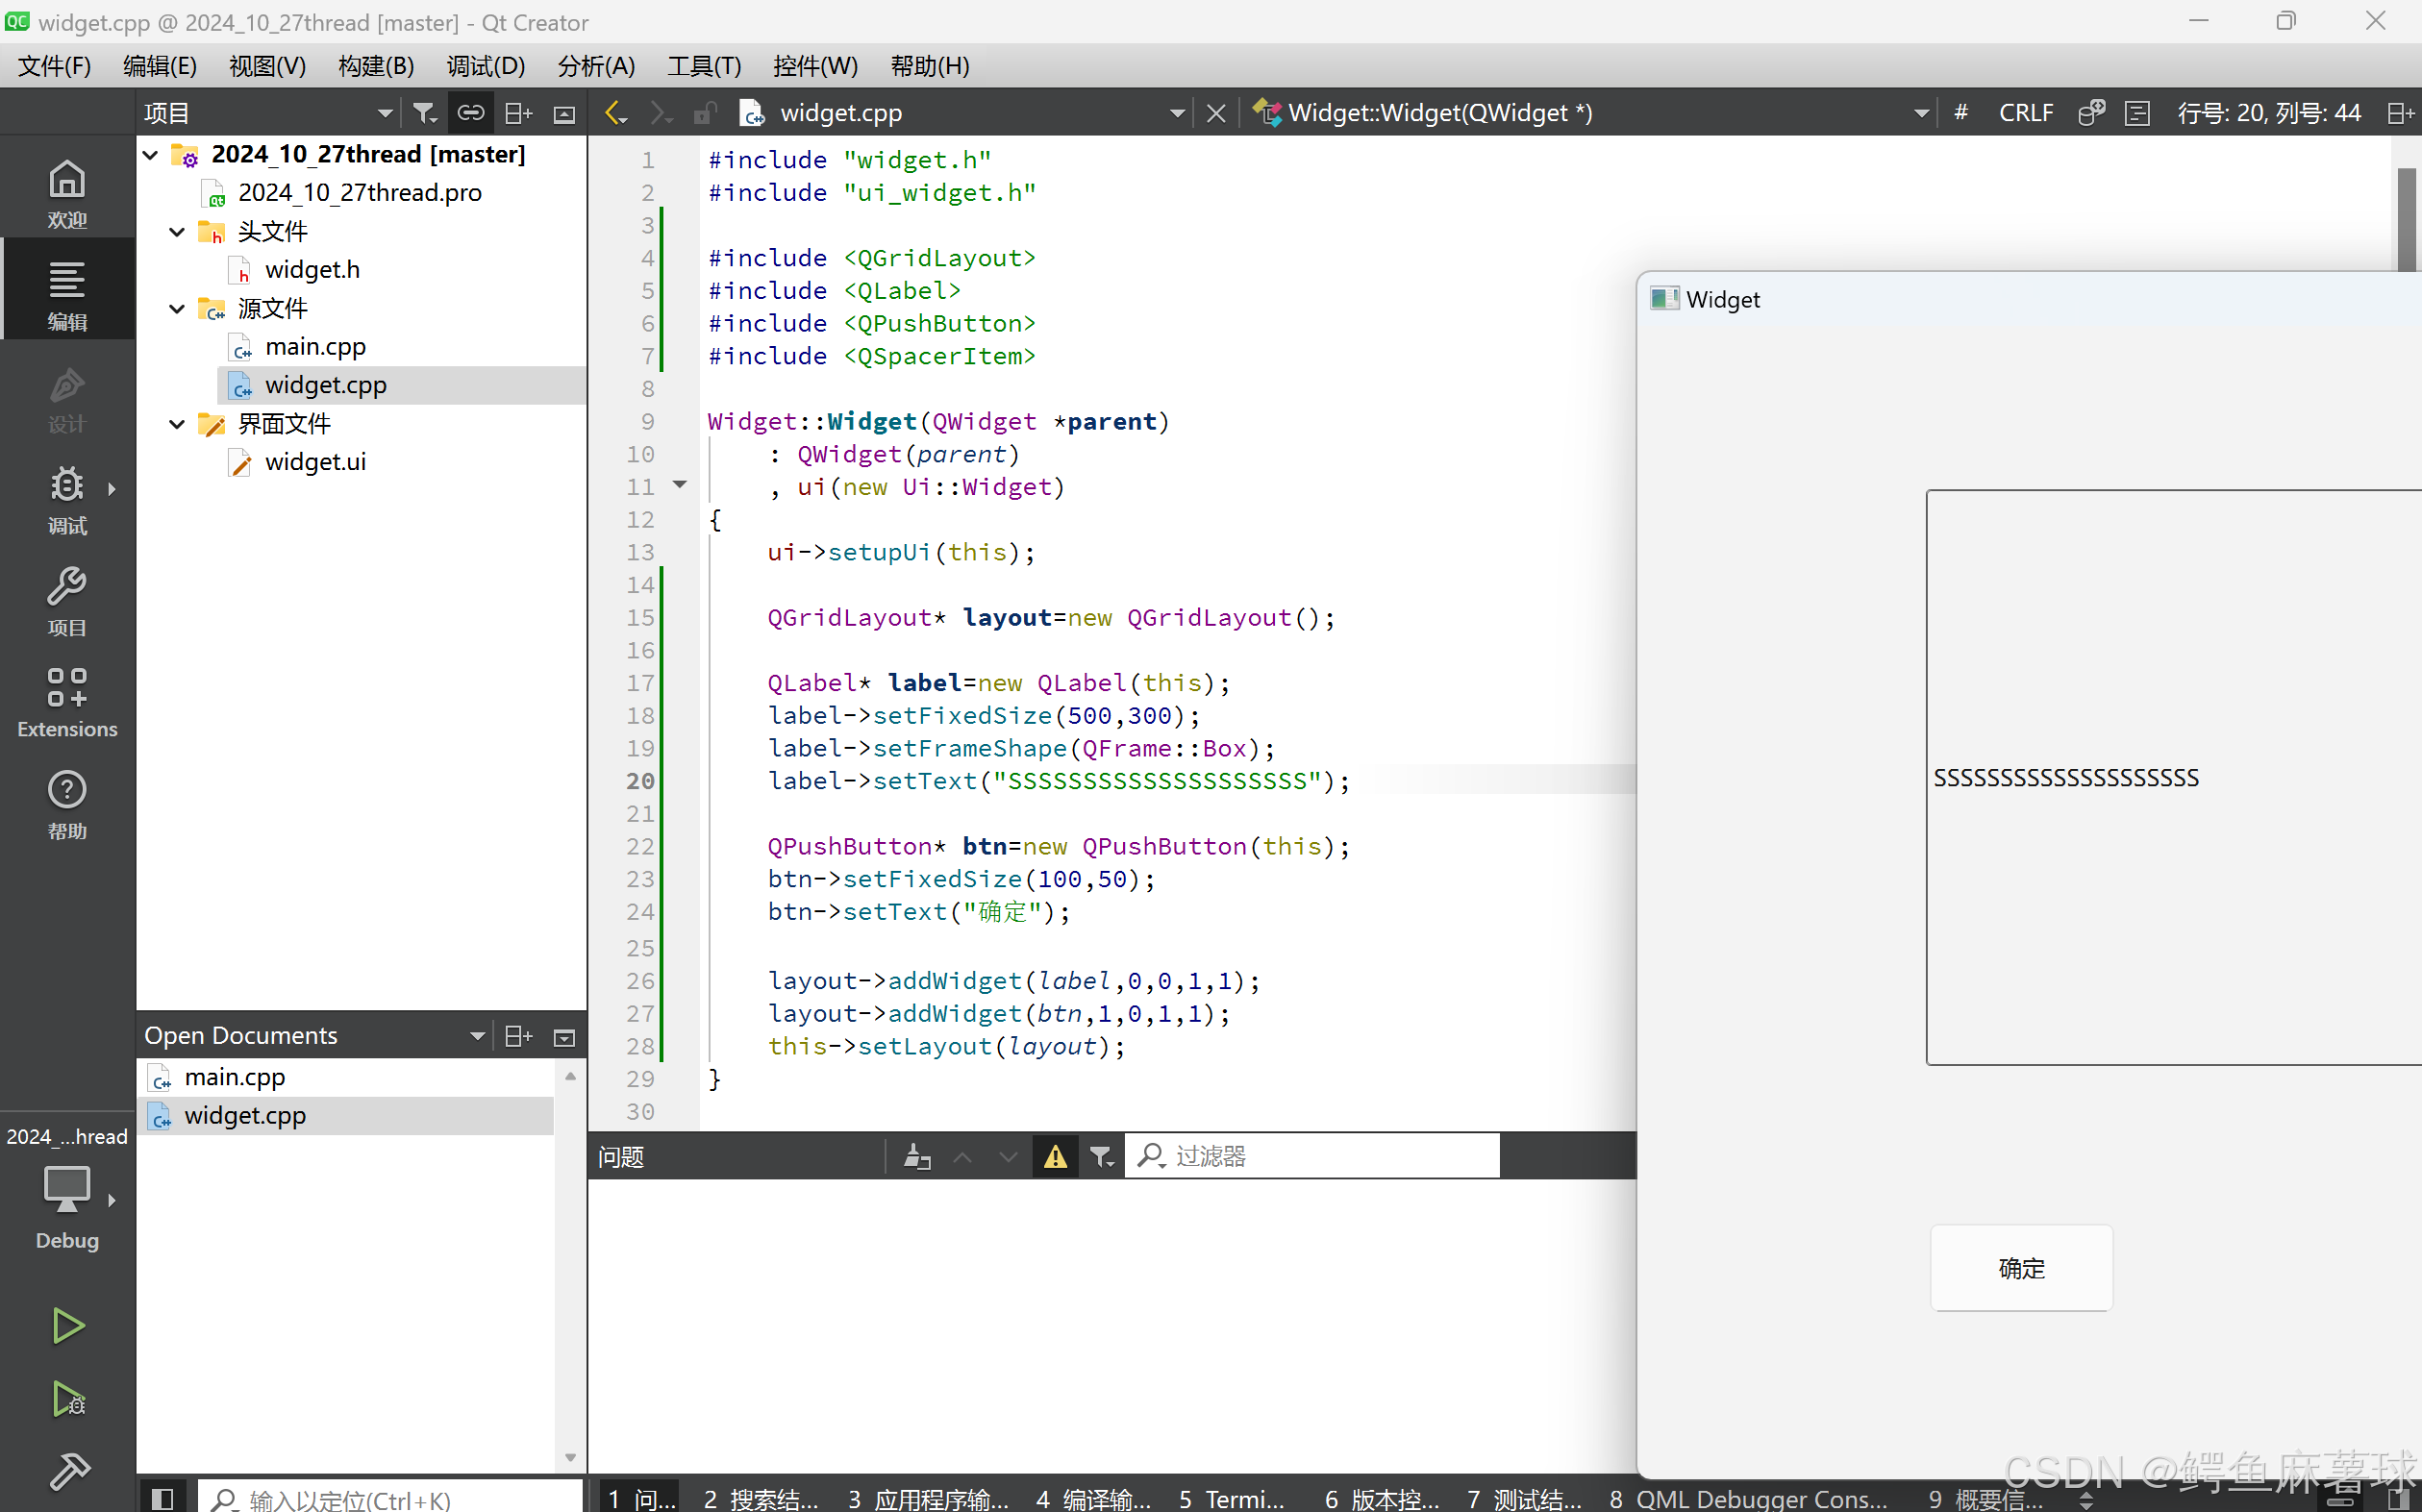The height and width of the screenshot is (1512, 2422).
Task: Click the filter tree icon in project panel
Action: tap(425, 113)
